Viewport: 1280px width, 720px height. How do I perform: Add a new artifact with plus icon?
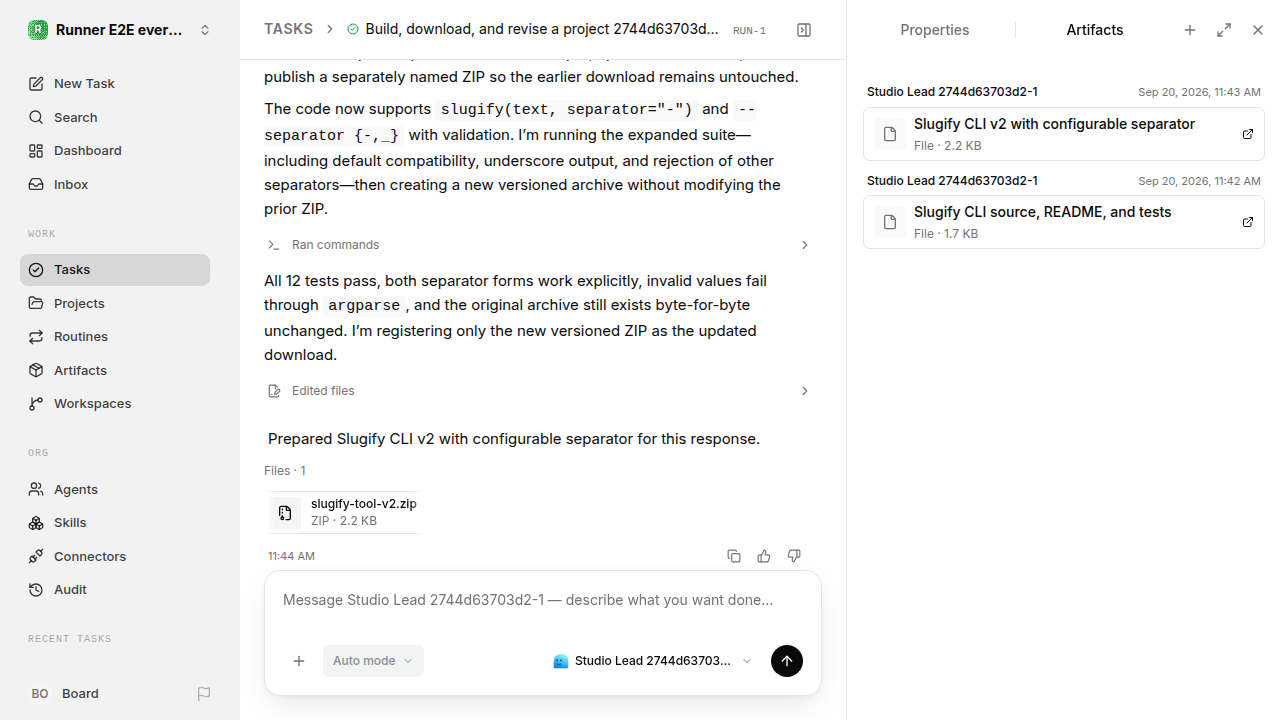click(1190, 30)
